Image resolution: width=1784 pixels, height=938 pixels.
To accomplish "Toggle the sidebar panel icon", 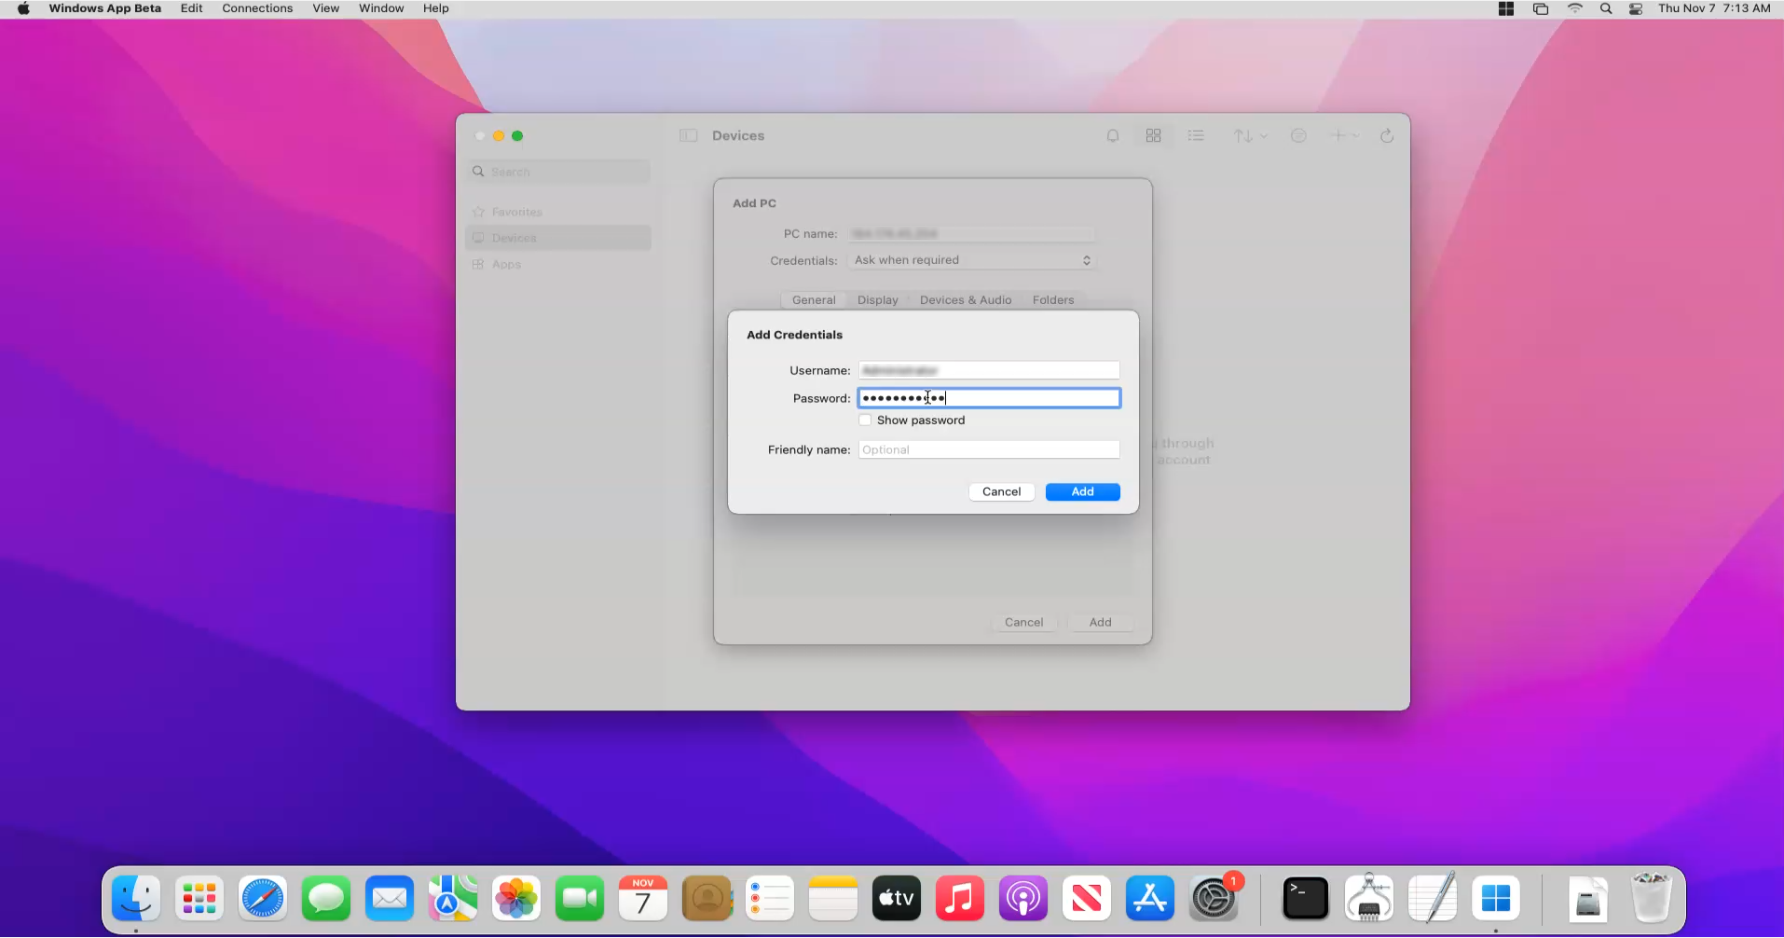I will click(688, 136).
